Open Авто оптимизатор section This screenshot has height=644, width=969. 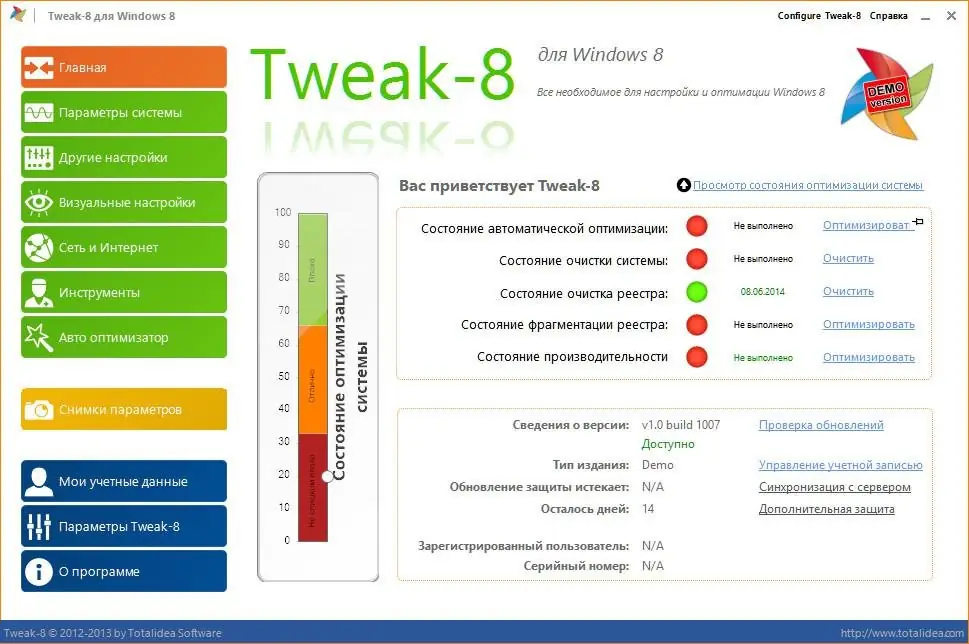click(x=124, y=337)
